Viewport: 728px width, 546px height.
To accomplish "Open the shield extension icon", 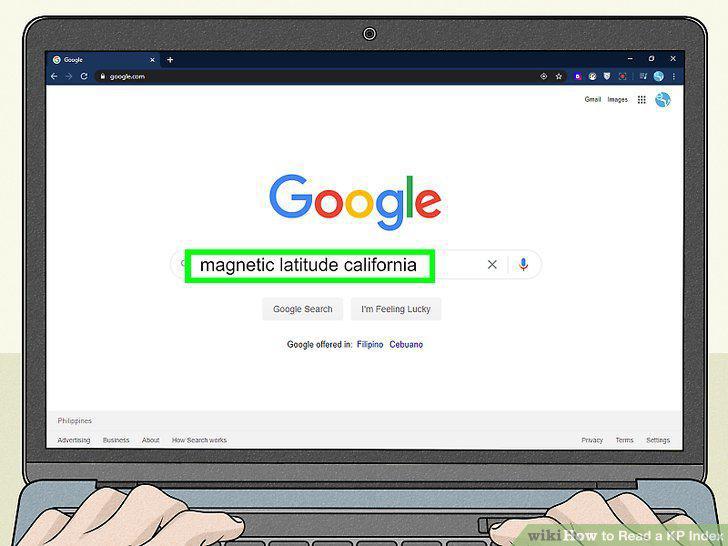I will pos(607,76).
